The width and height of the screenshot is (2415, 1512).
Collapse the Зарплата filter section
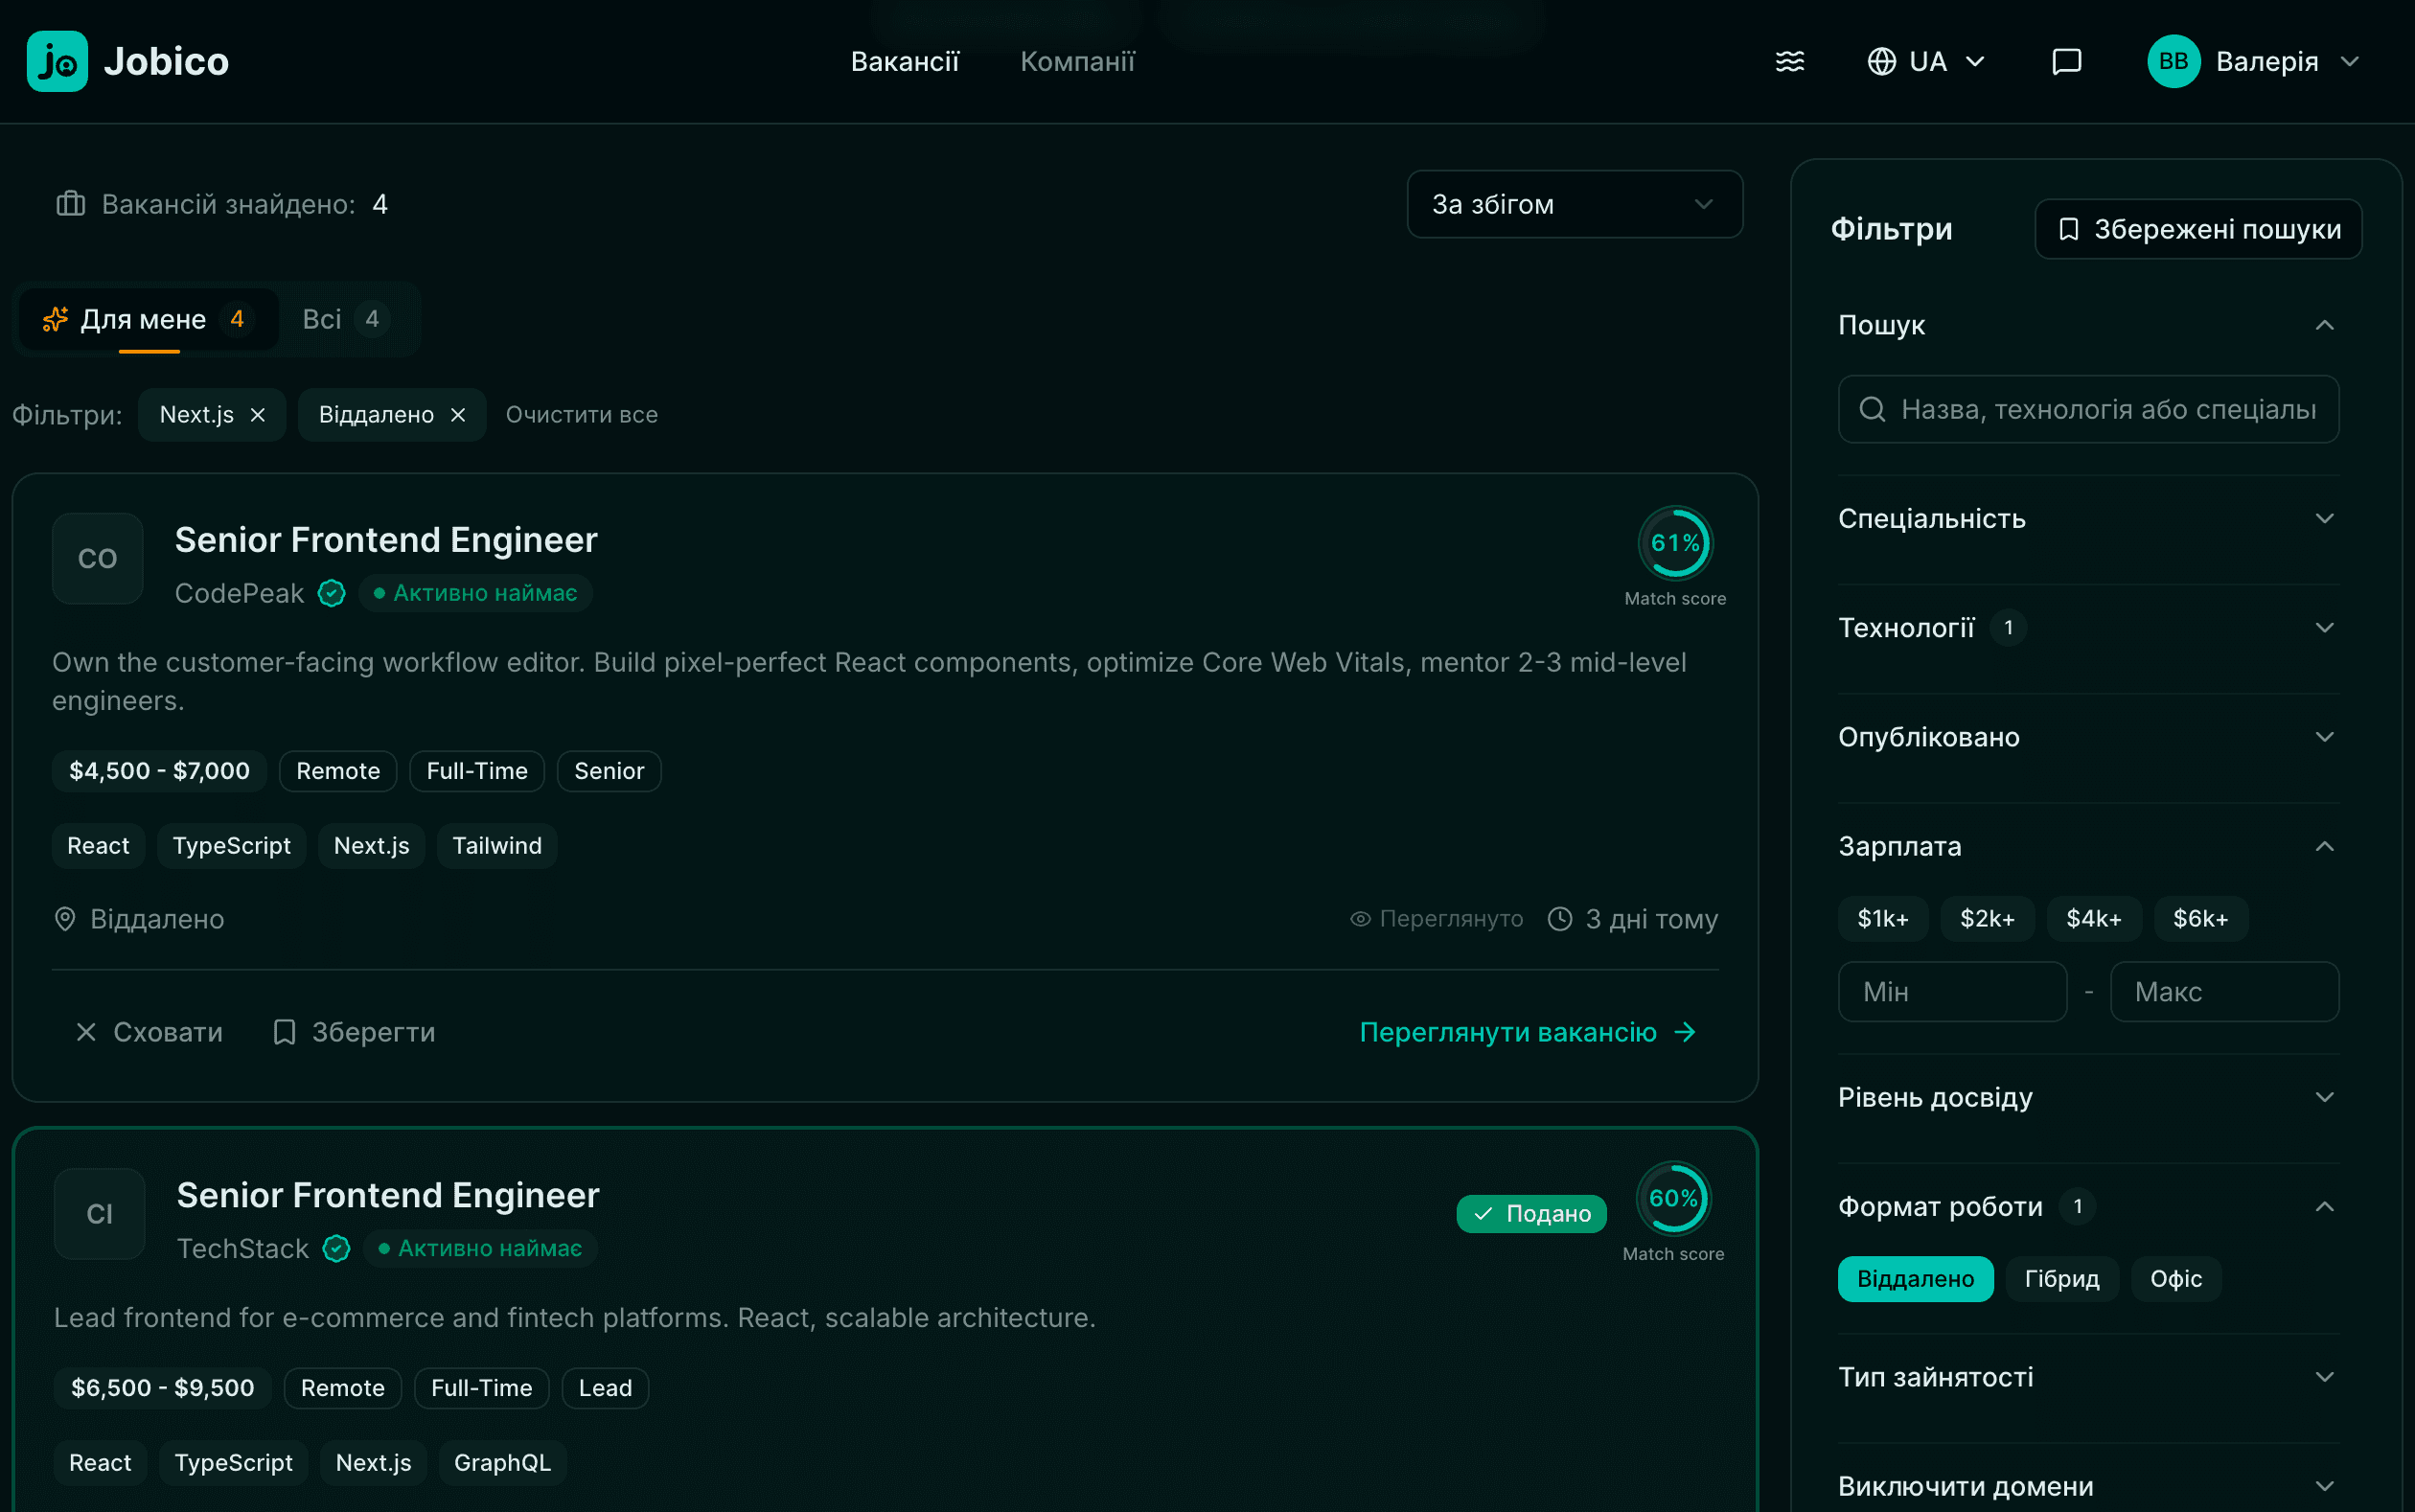pos(2088,846)
